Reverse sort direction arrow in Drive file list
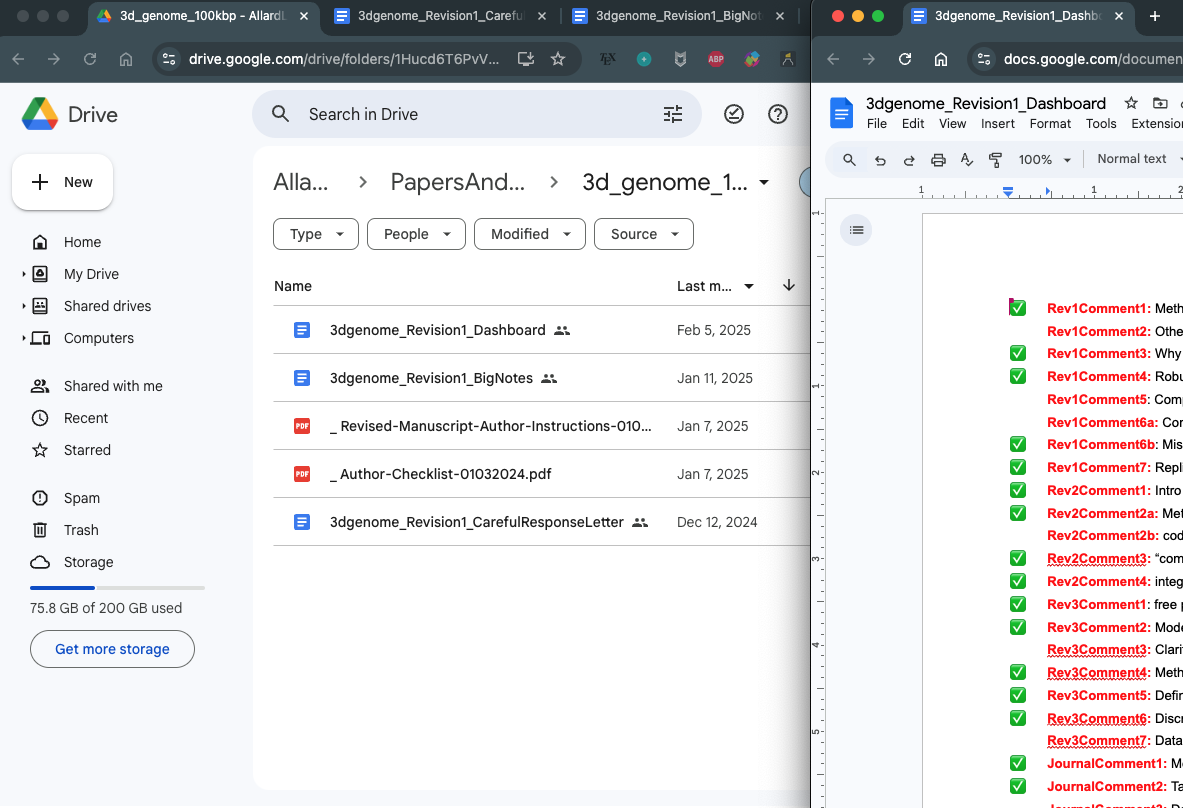 (788, 285)
